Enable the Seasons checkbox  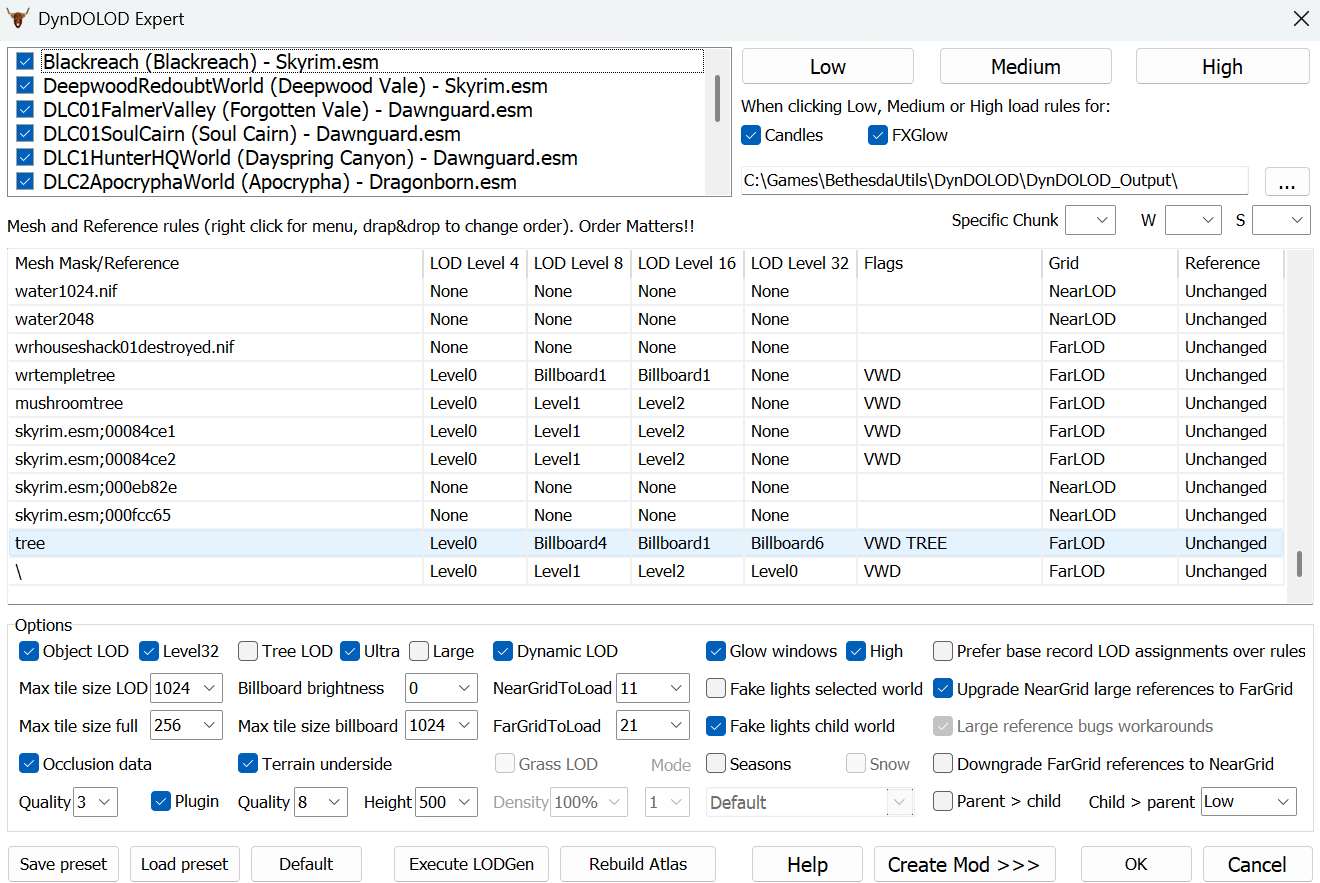[716, 764]
